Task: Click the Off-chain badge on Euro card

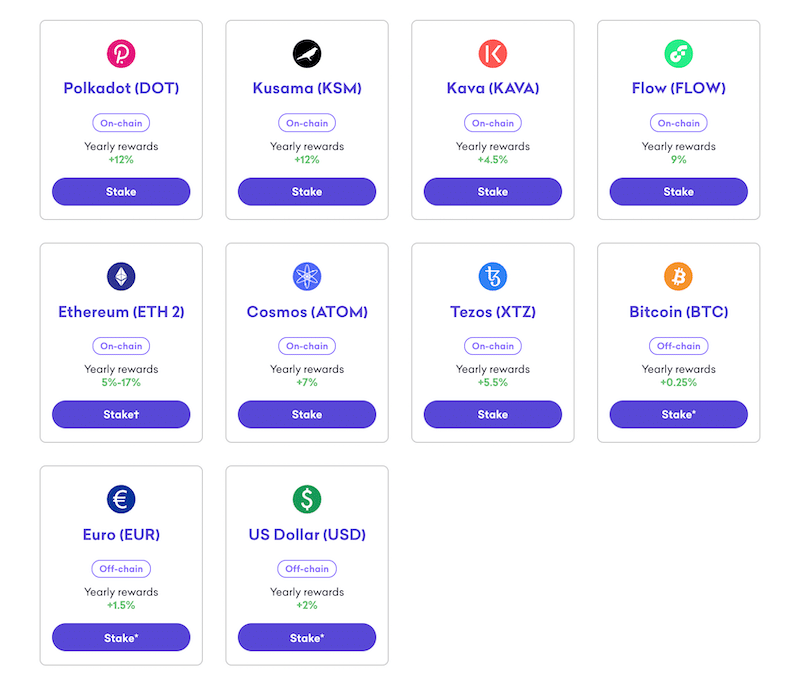Action: [x=121, y=569]
